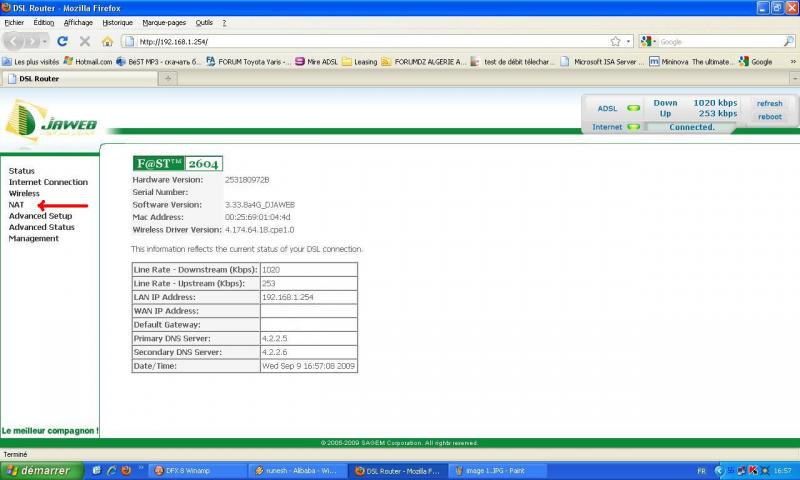800x480 pixels.
Task: Open Les plus visités bookmark
Action: point(31,62)
